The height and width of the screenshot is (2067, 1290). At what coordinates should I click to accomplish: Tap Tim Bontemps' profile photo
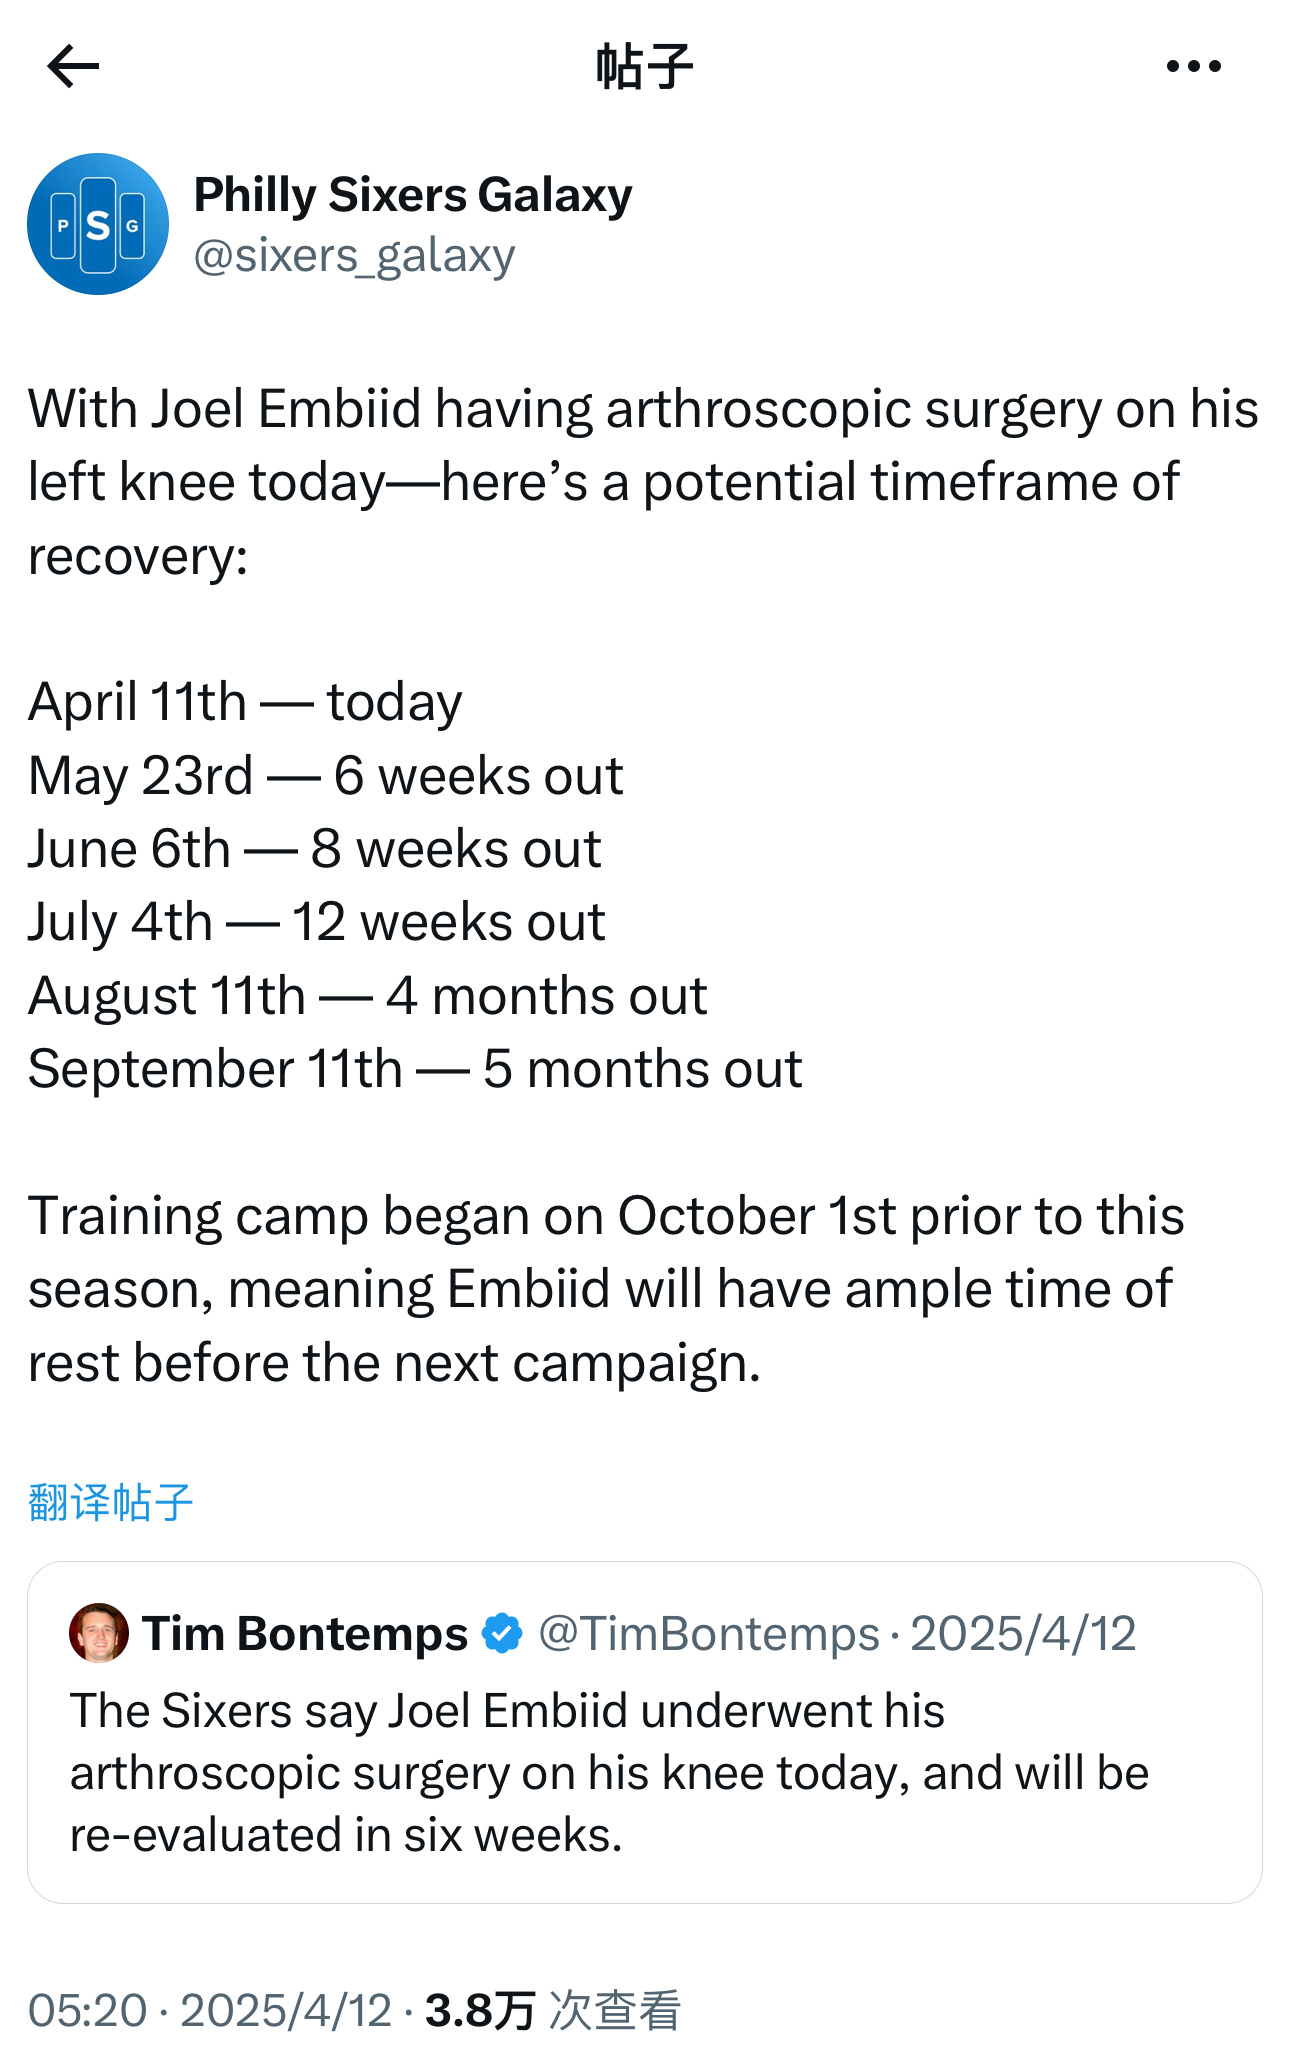pos(99,1633)
